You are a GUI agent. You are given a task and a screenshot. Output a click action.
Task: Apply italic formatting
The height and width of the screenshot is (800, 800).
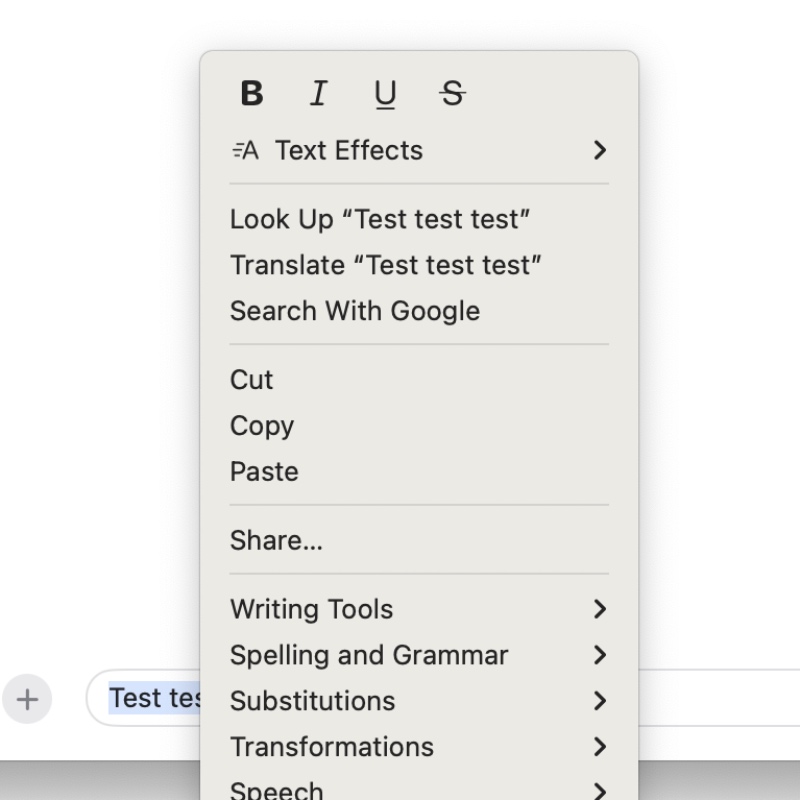tap(318, 94)
